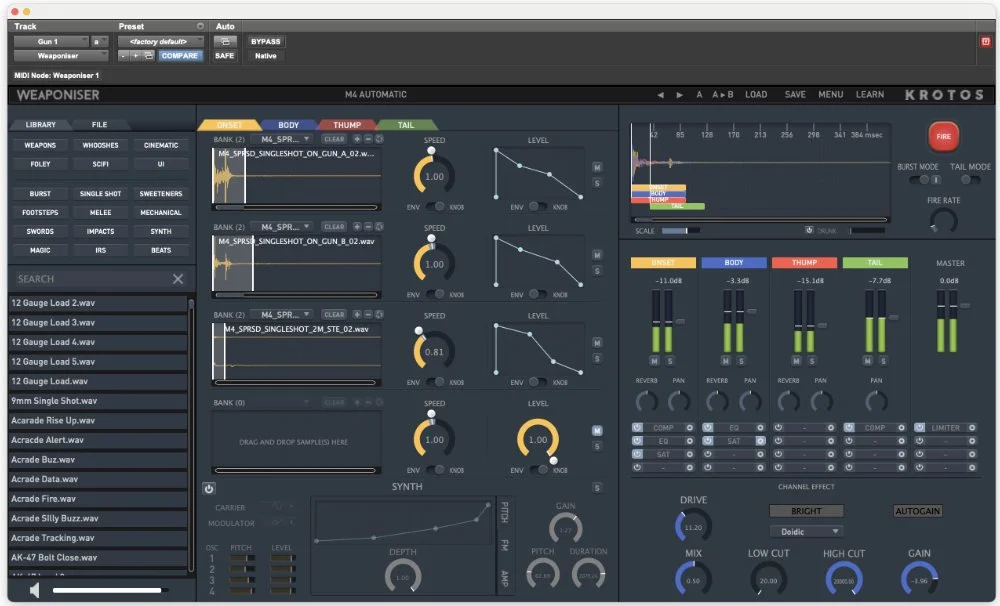Select '9mm Single Shot.wav' in the list

(99, 401)
